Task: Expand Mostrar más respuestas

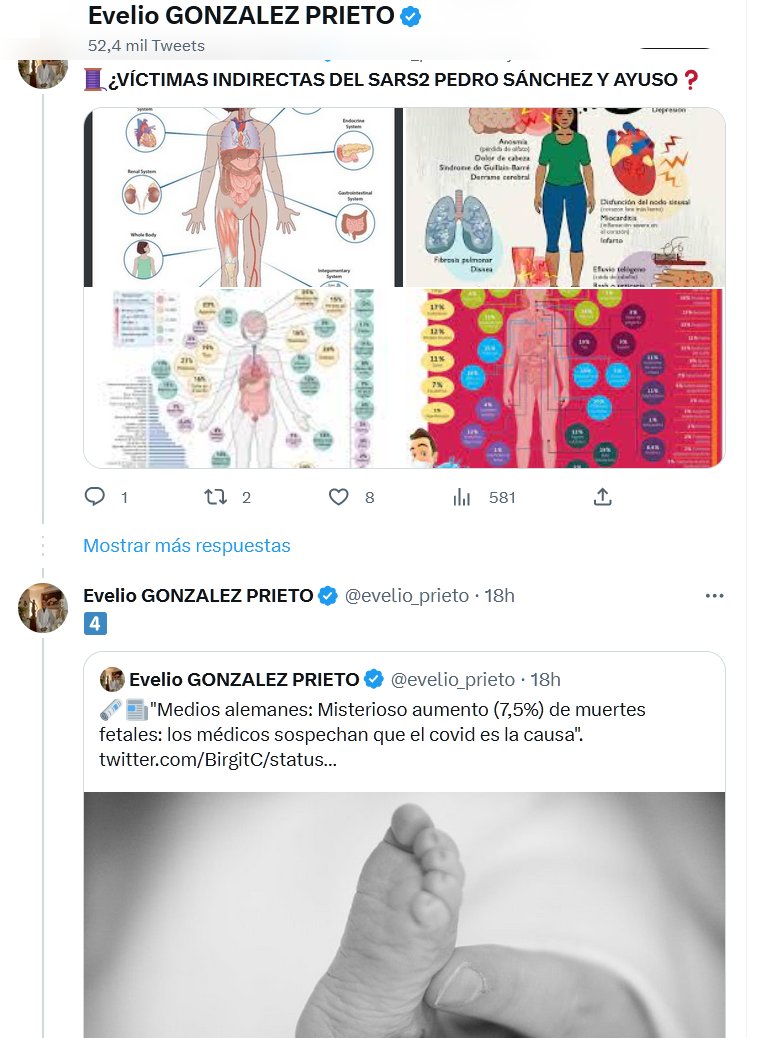Action: point(187,546)
